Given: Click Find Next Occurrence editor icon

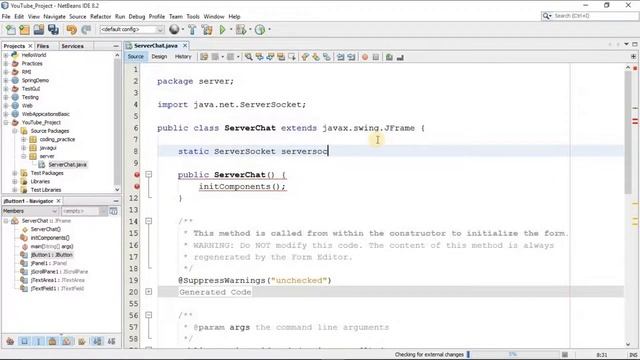Looking at the screenshot, I should coord(270,57).
